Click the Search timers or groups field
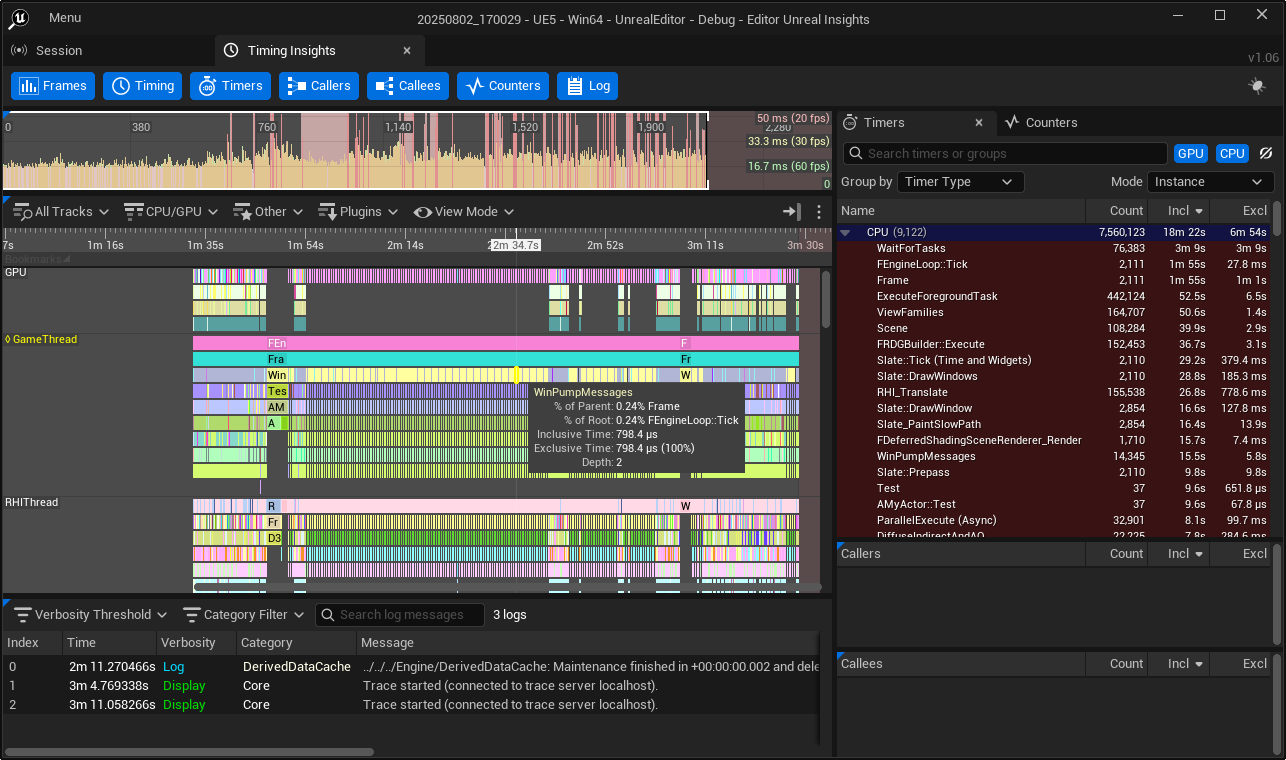This screenshot has height=760, width=1286. (x=1005, y=154)
